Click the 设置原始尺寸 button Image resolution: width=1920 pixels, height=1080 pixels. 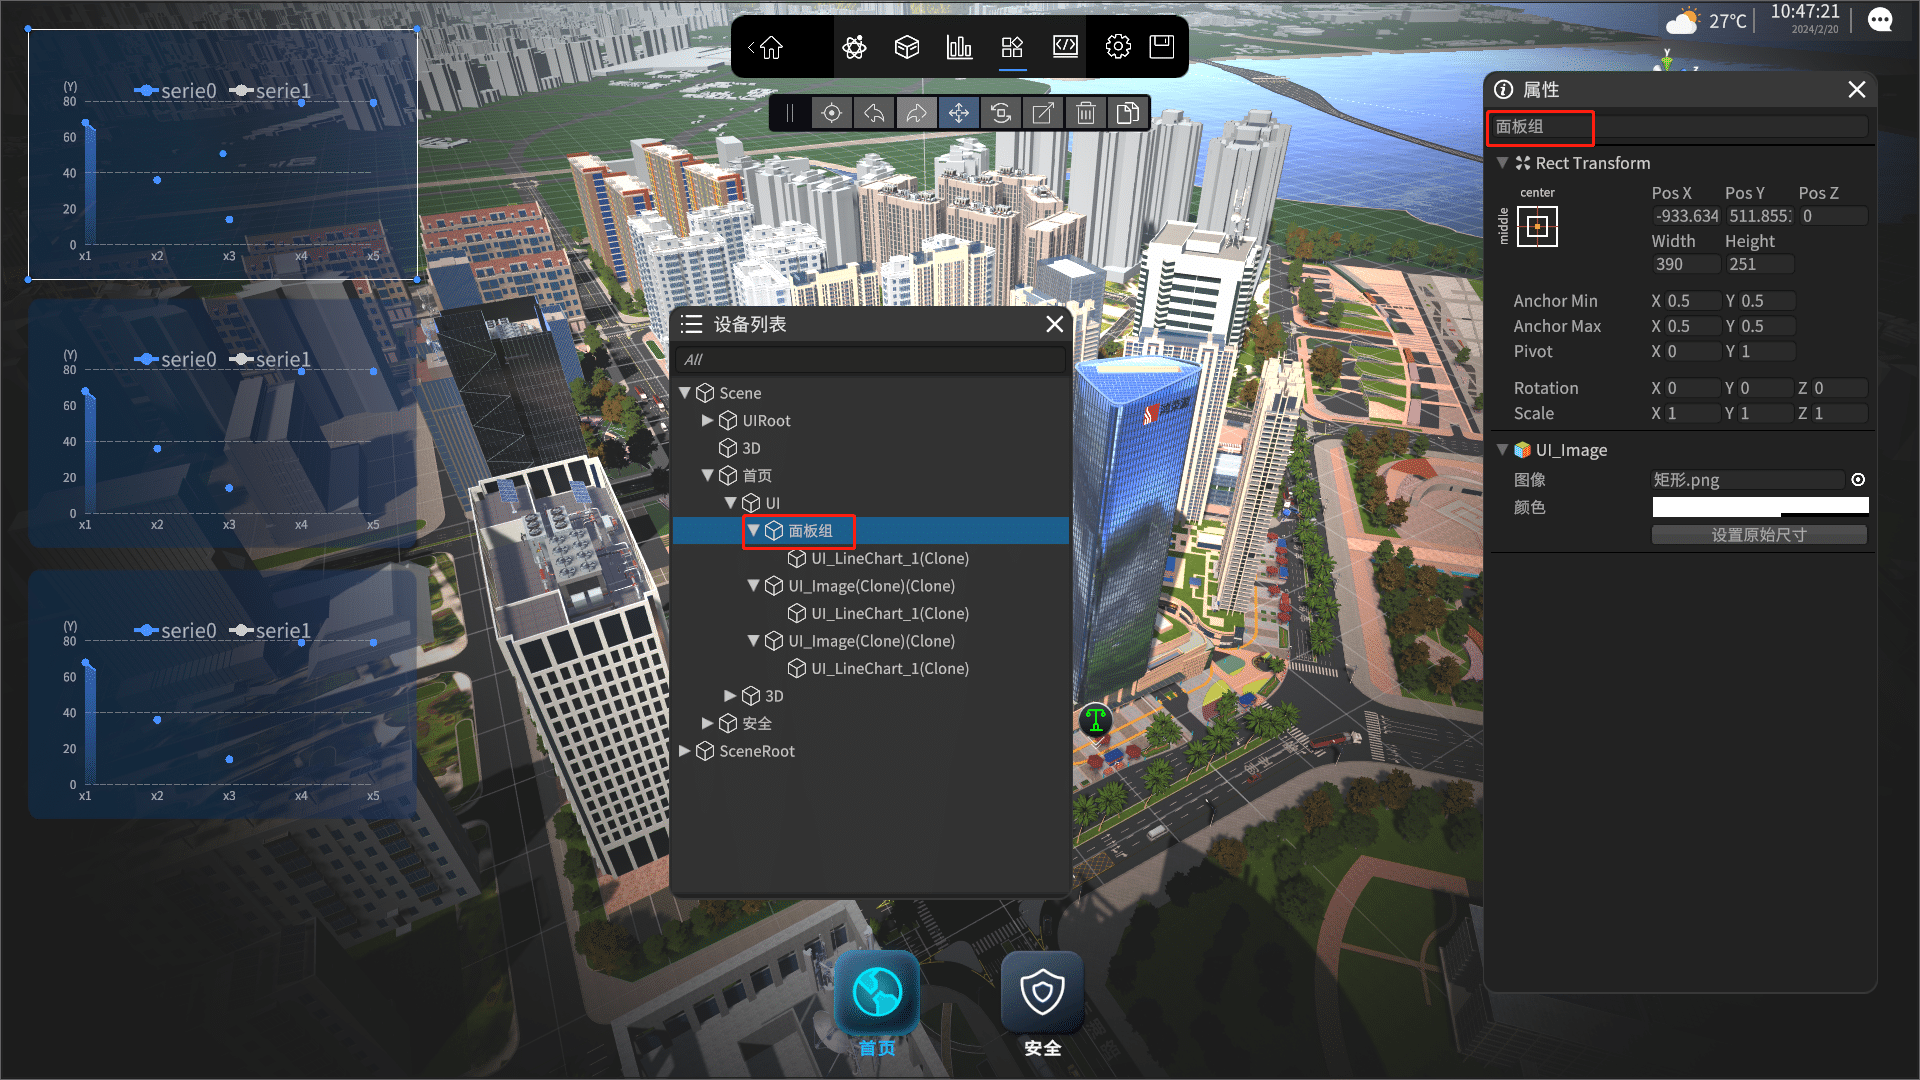pos(1758,535)
